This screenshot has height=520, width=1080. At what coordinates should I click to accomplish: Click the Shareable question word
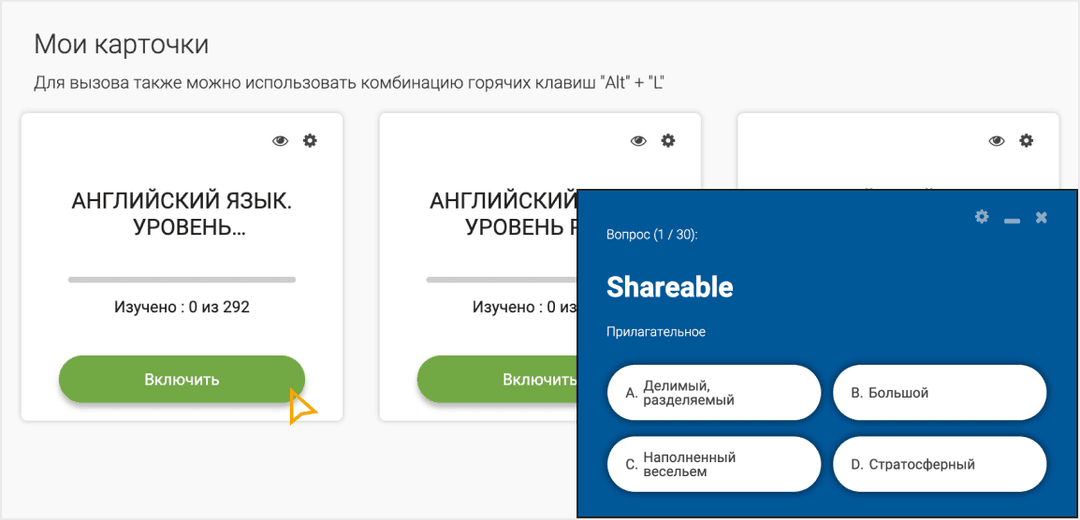point(670,288)
